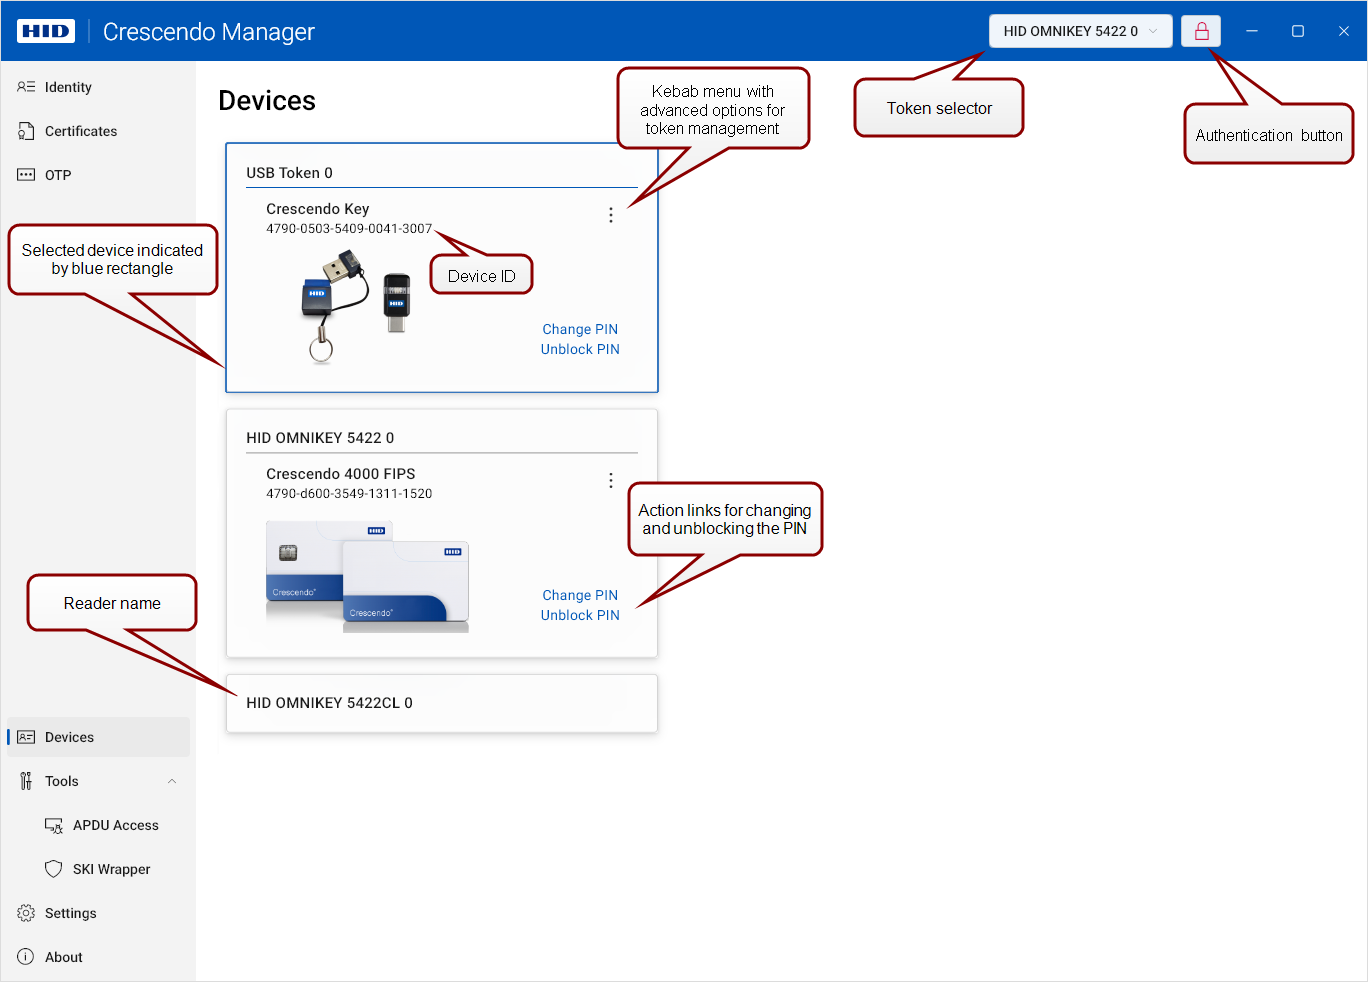1368x982 pixels.
Task: Click Unblock PIN for Crescendo Key
Action: [580, 349]
